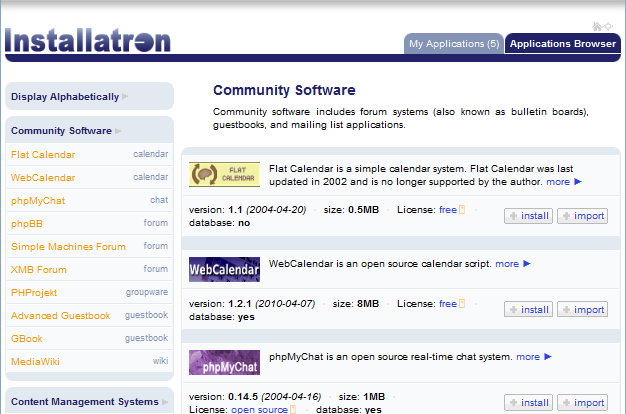The image size is (626, 414).
Task: Import an existing Flat Calendar installation
Action: pyautogui.click(x=582, y=216)
